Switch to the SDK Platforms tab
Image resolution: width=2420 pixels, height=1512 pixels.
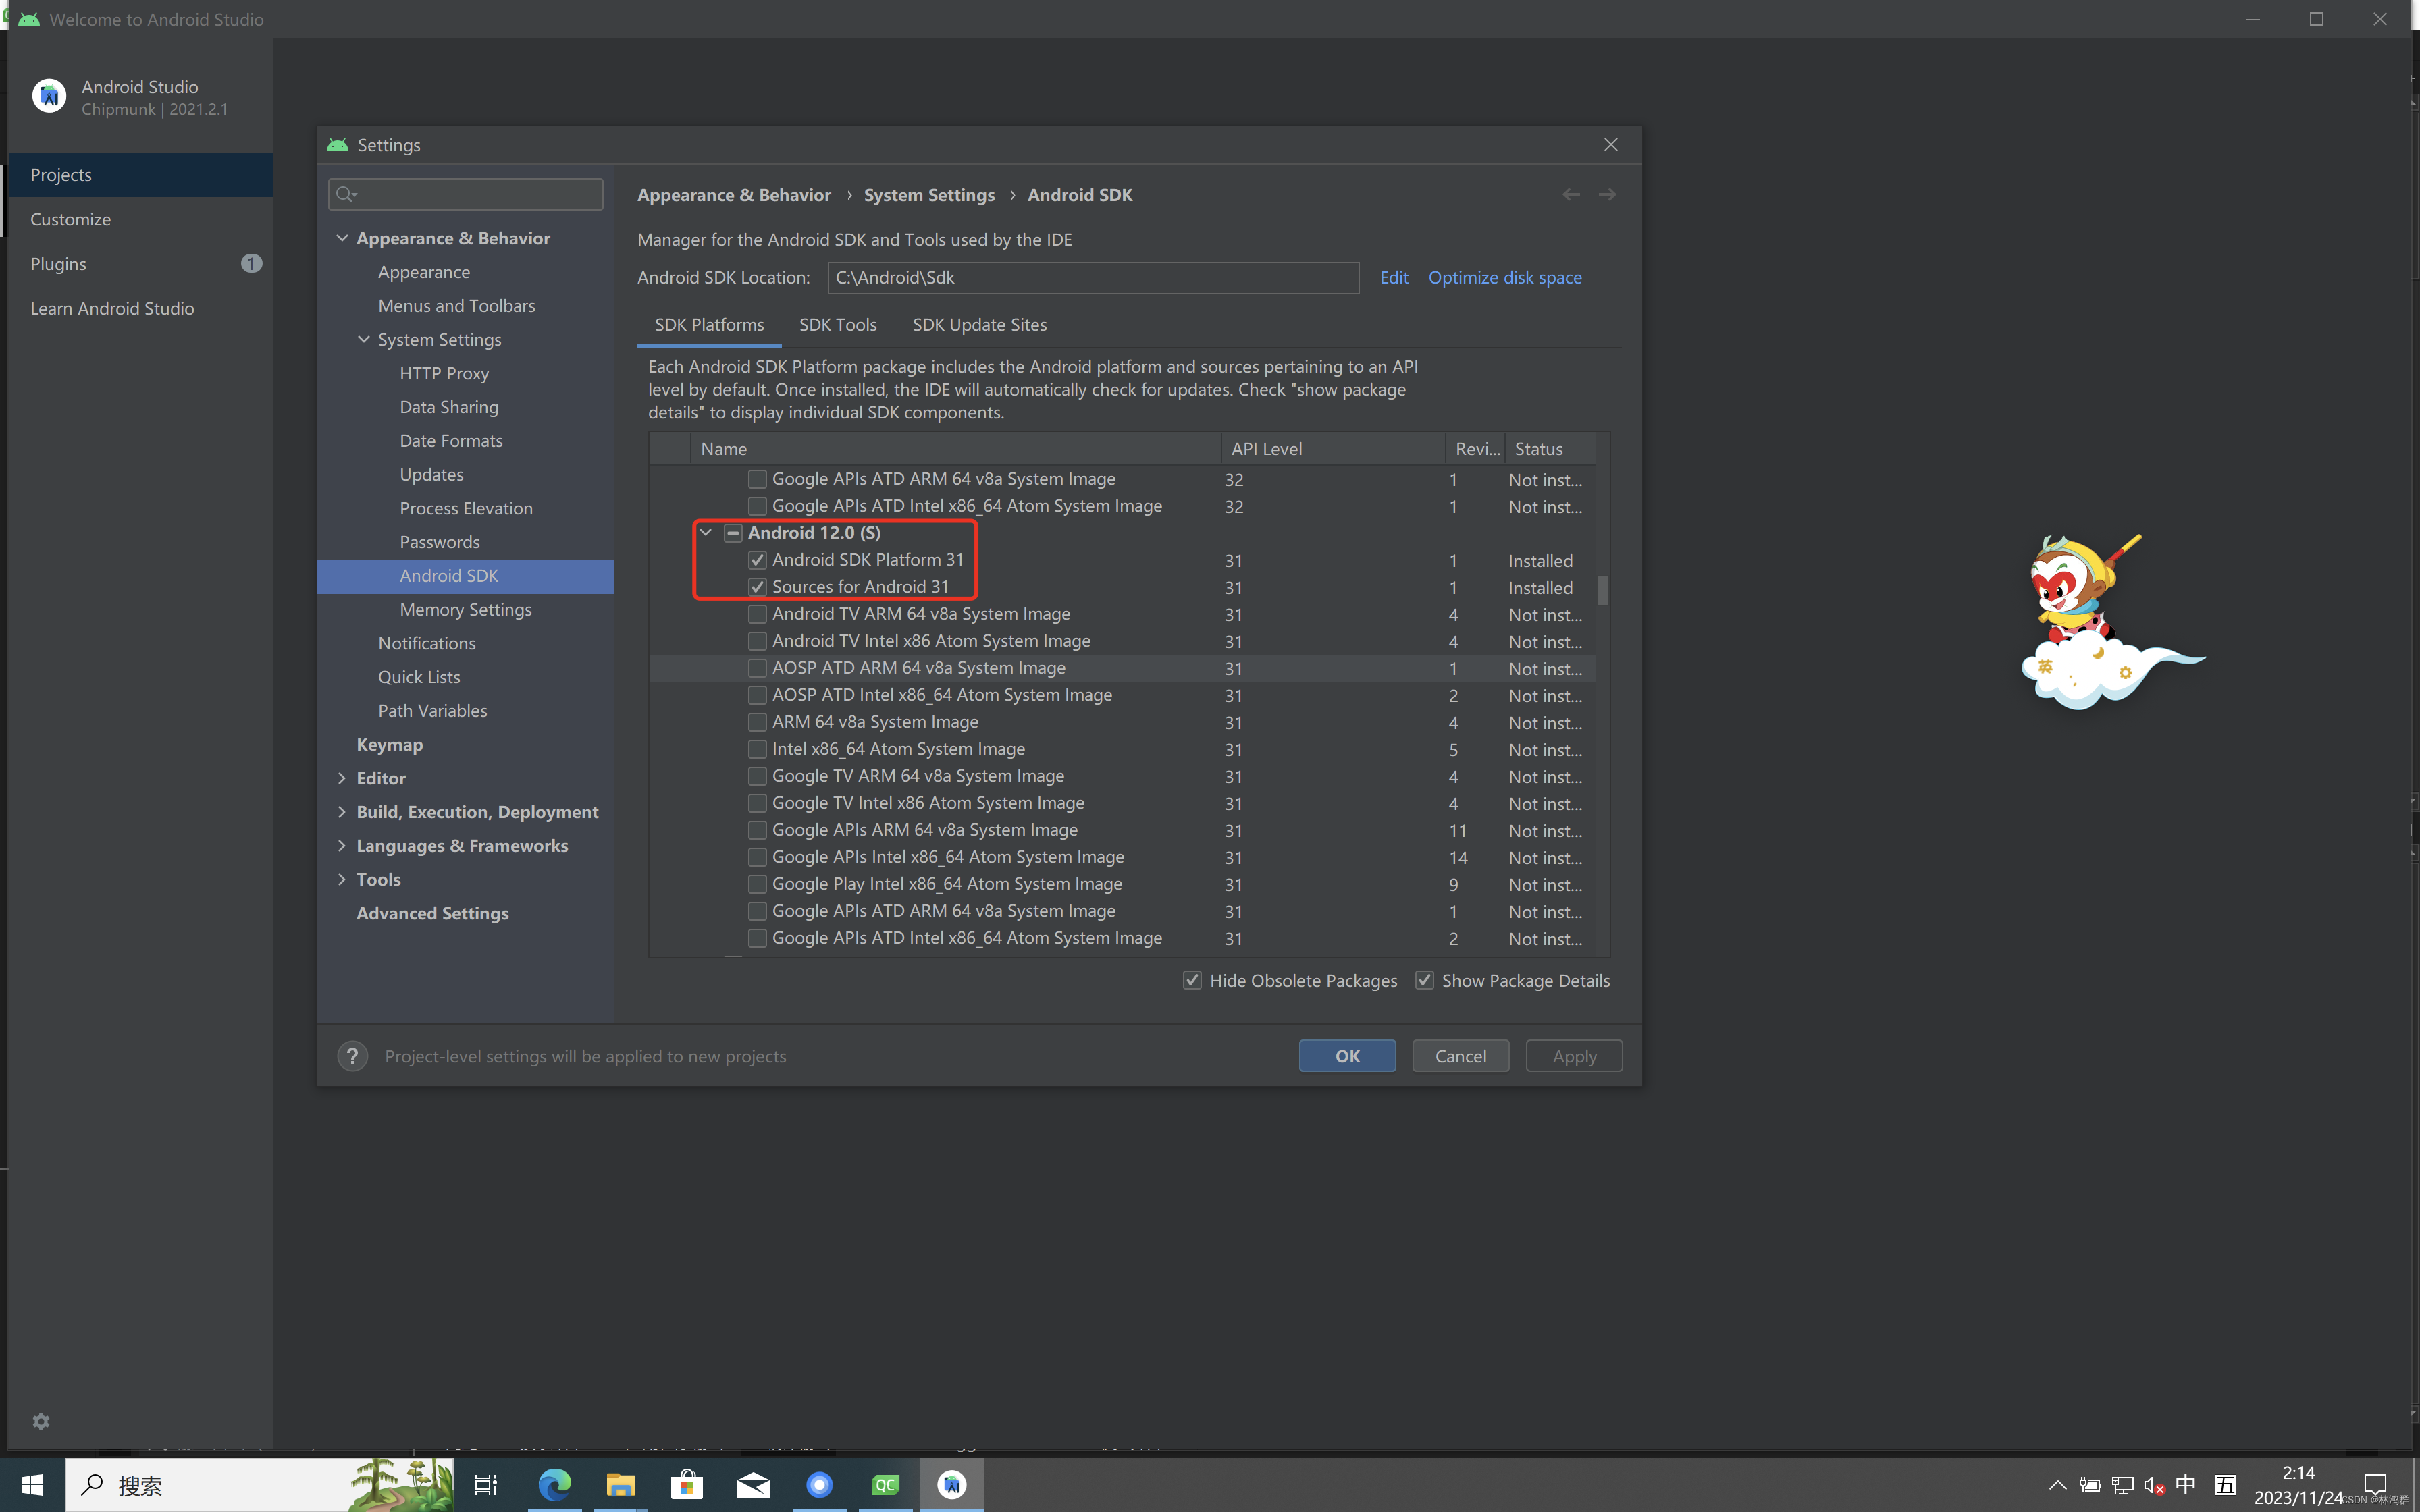tap(709, 325)
